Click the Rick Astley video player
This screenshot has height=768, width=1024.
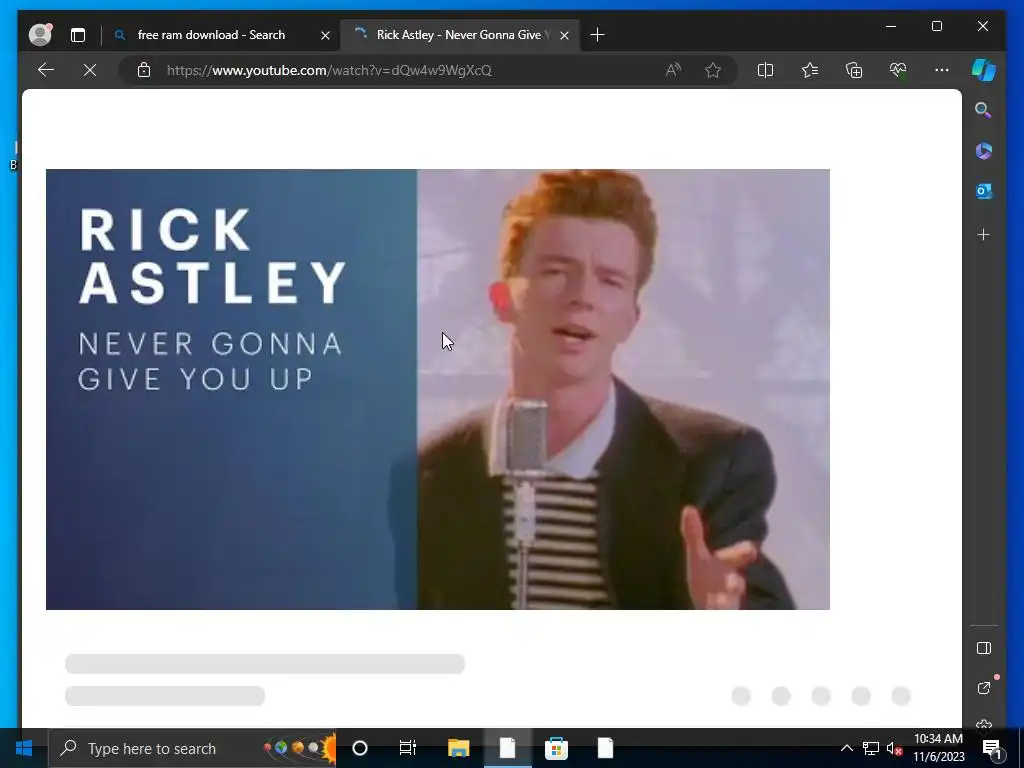(438, 389)
